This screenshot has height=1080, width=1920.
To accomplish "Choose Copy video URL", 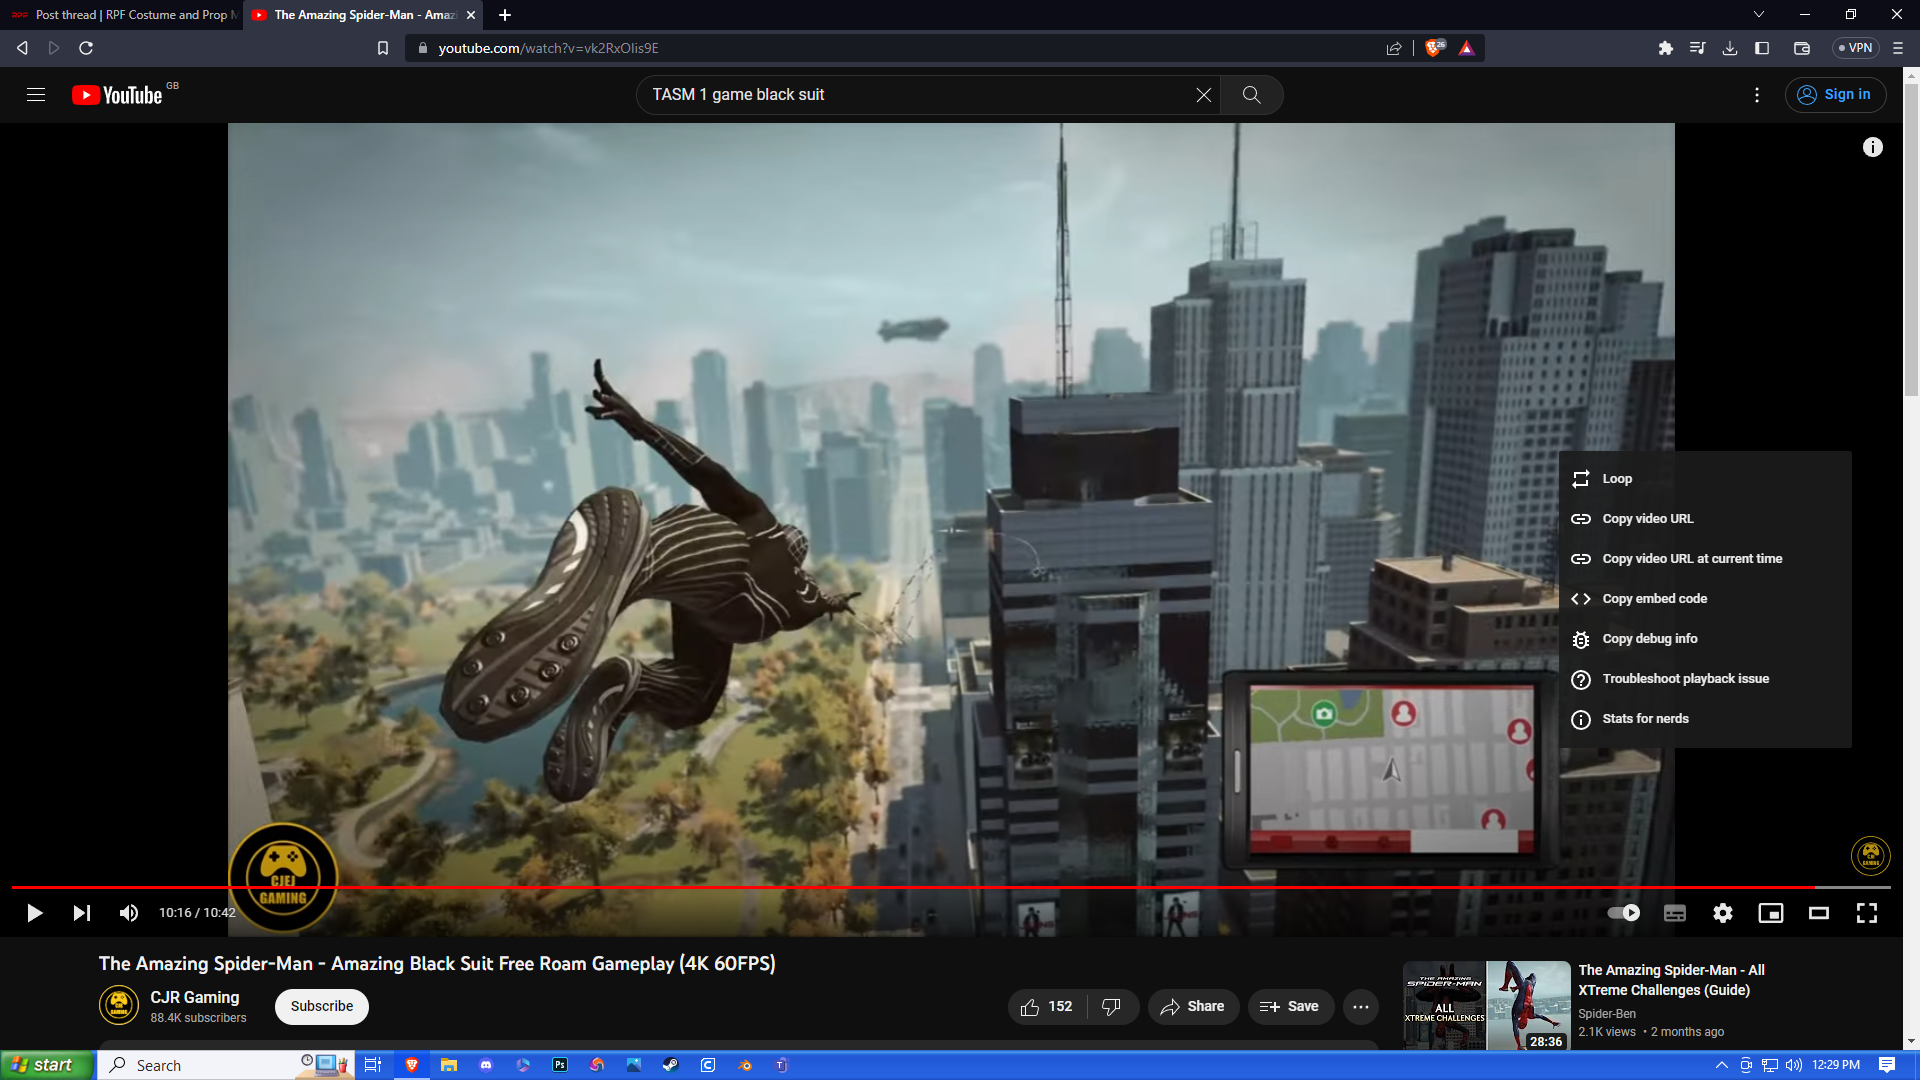I will click(1705, 519).
